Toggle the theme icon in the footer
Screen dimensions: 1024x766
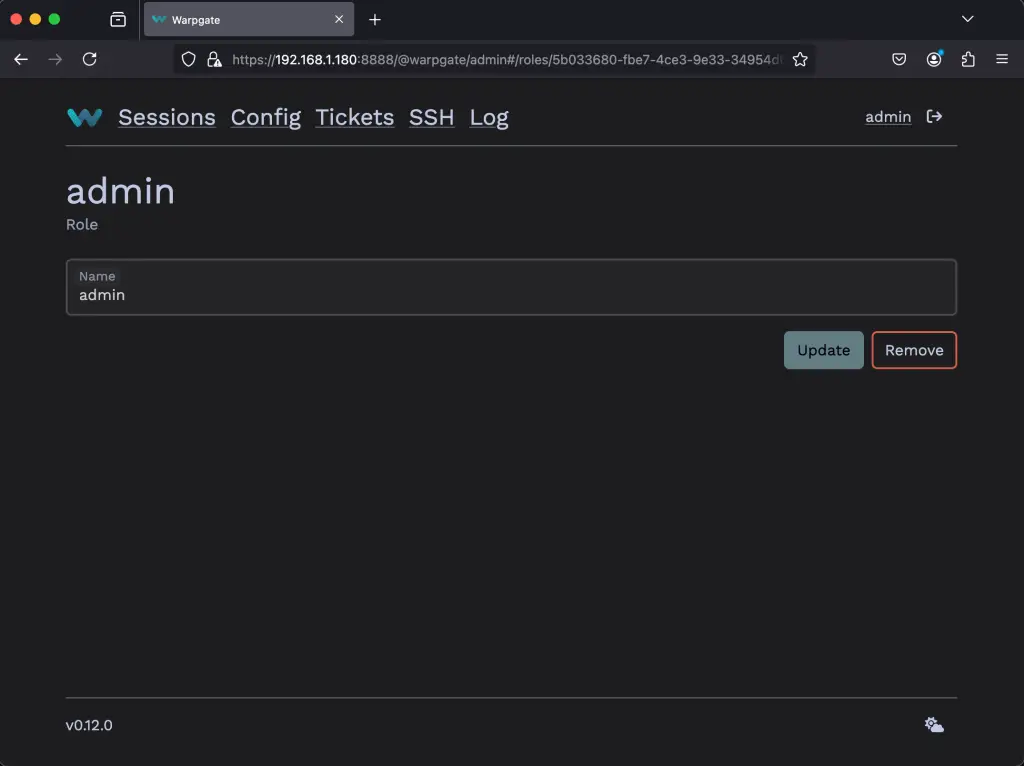[x=932, y=724]
